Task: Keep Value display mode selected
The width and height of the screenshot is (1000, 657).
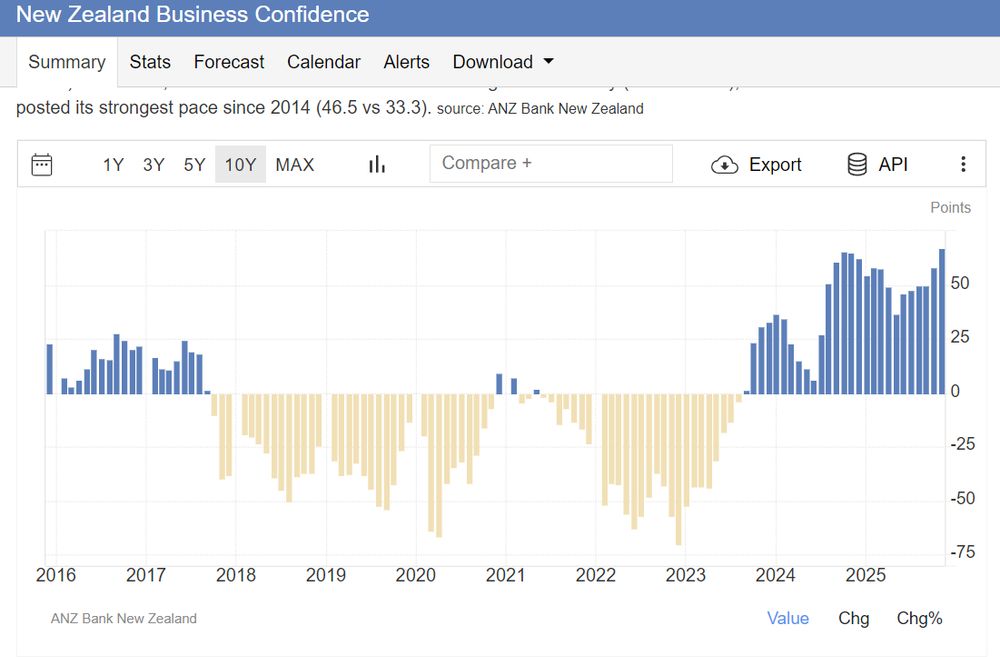Action: point(788,618)
